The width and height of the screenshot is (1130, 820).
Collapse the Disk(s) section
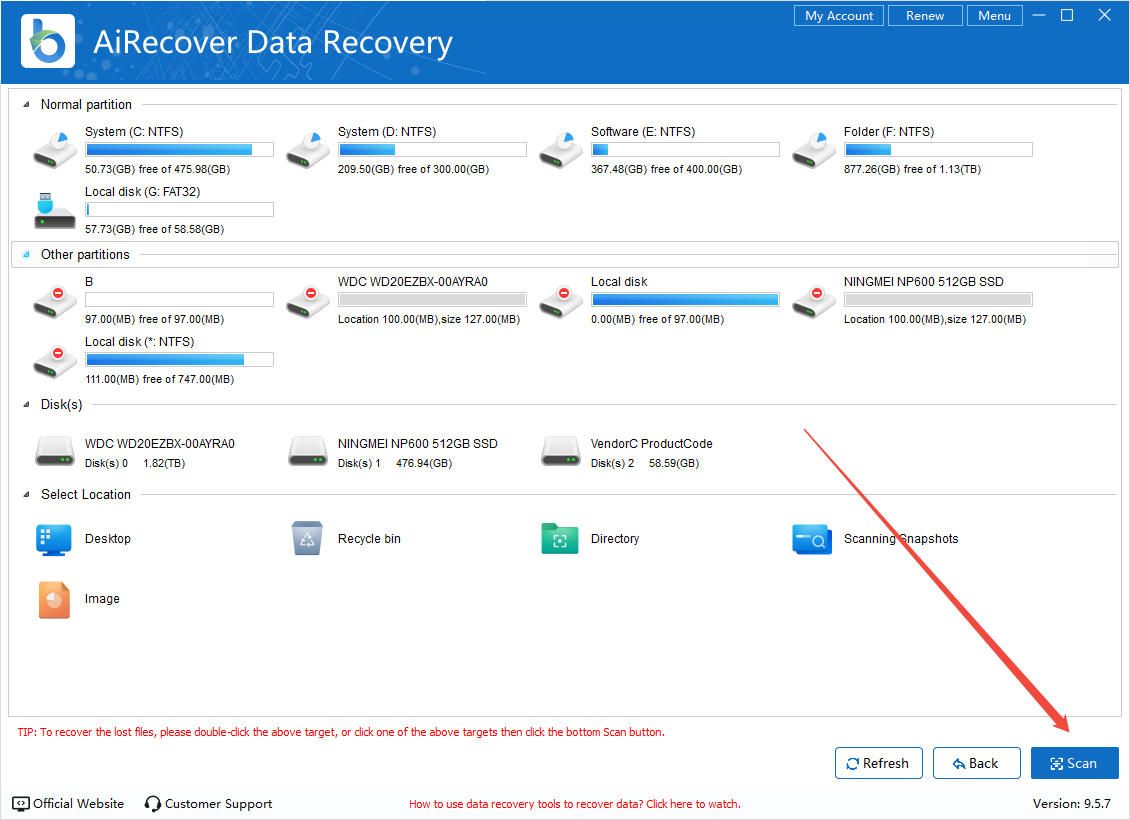[x=25, y=405]
